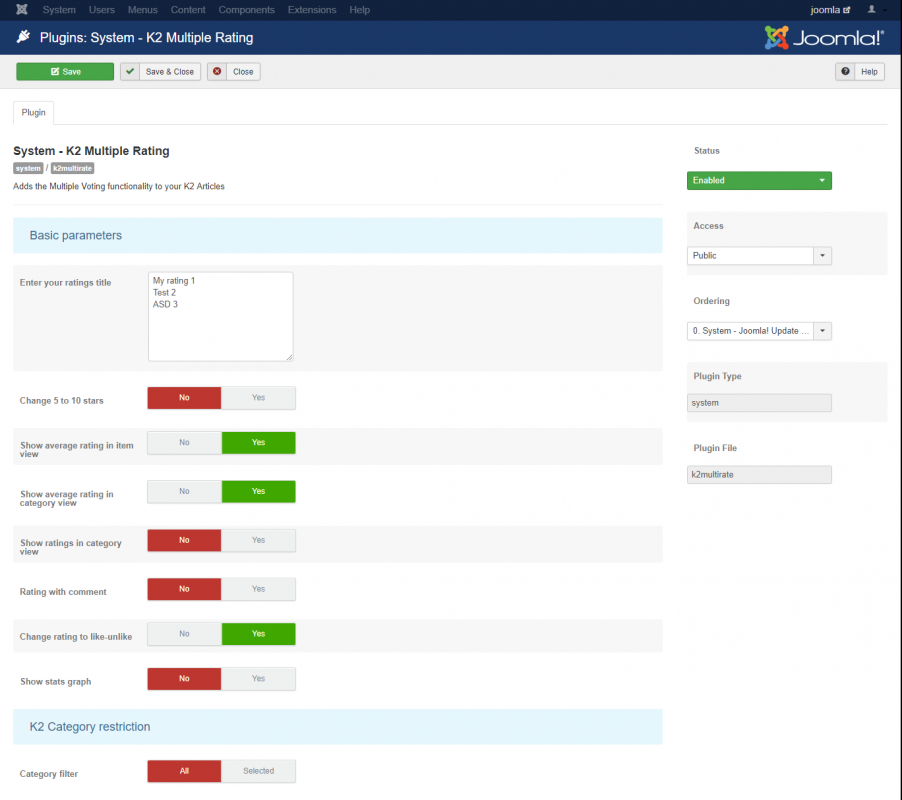
Task: Click the 'System - K2 Multiple Rating' heading
Action: click(x=91, y=151)
